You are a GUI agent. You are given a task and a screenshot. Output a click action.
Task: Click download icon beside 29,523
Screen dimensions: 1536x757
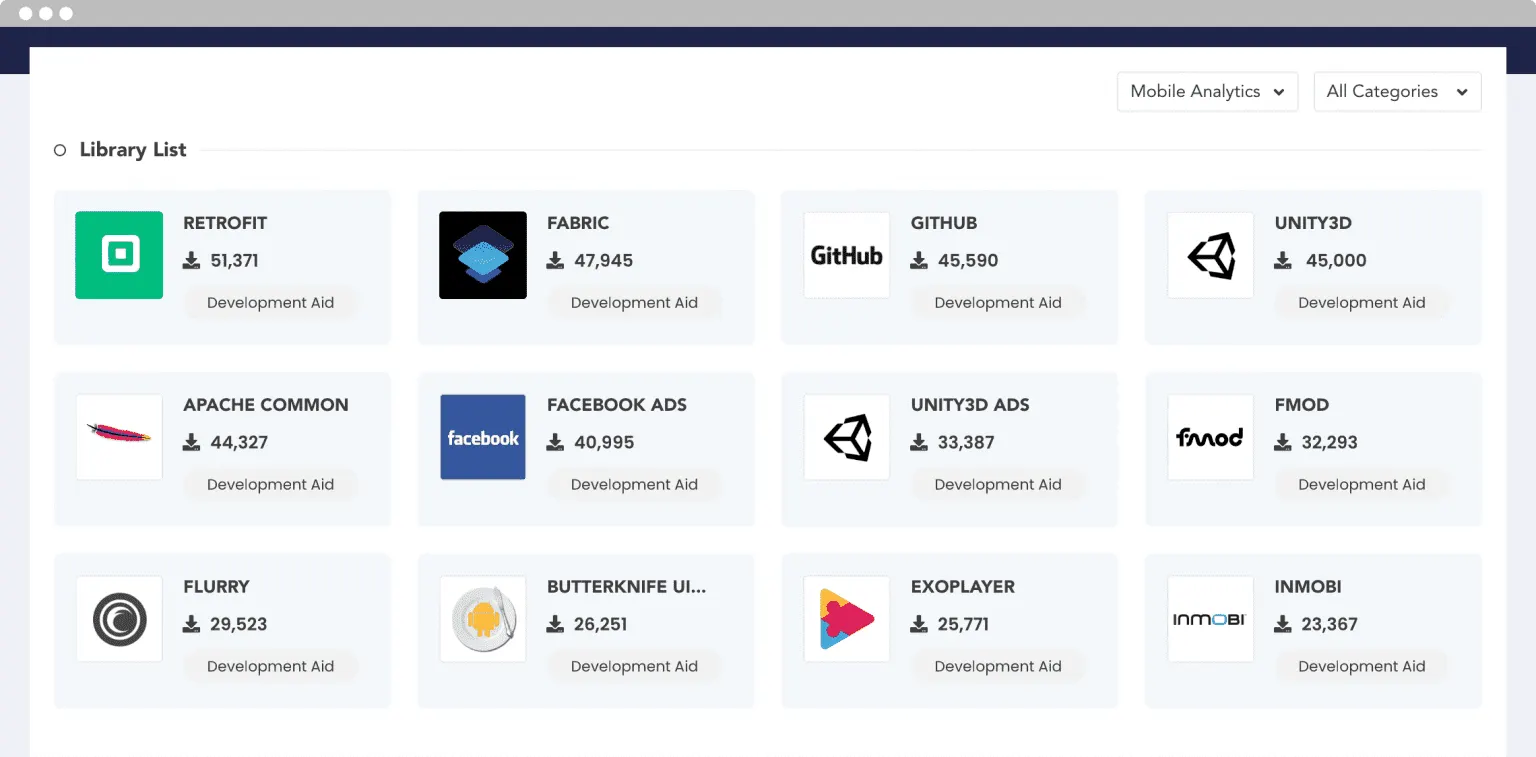coord(192,625)
